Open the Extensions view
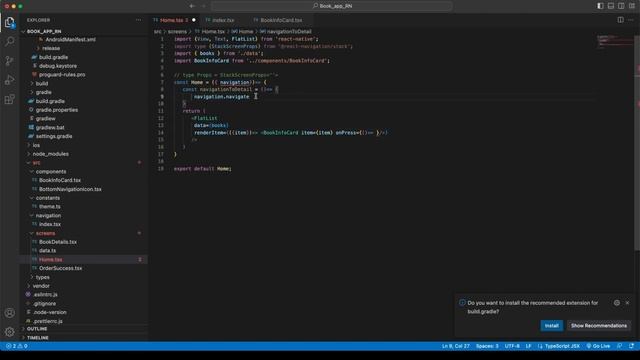The height and width of the screenshot is (360, 640). click(9, 99)
